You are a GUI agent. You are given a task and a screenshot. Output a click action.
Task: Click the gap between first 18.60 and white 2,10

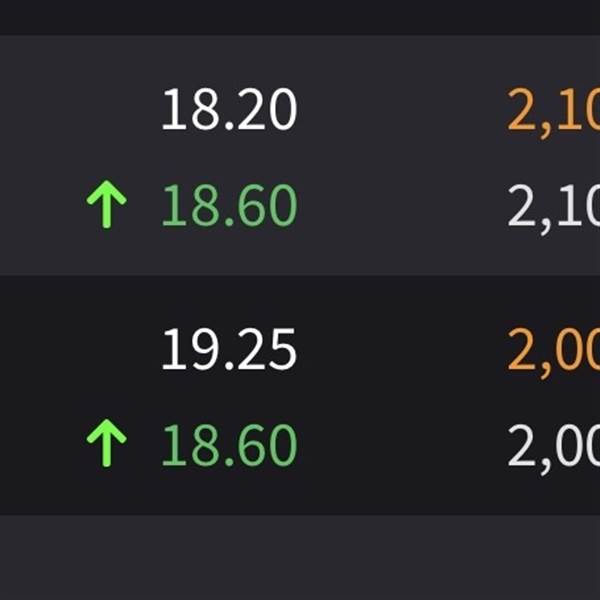point(400,206)
